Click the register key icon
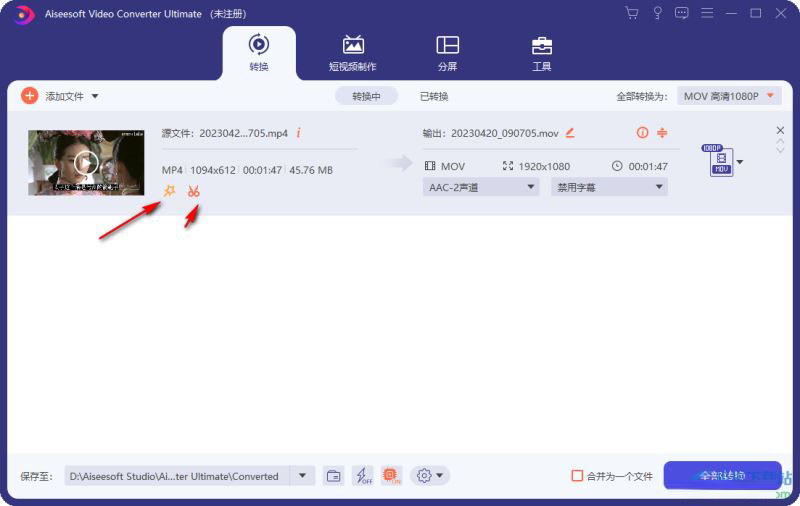This screenshot has height=506, width=800. coord(657,13)
